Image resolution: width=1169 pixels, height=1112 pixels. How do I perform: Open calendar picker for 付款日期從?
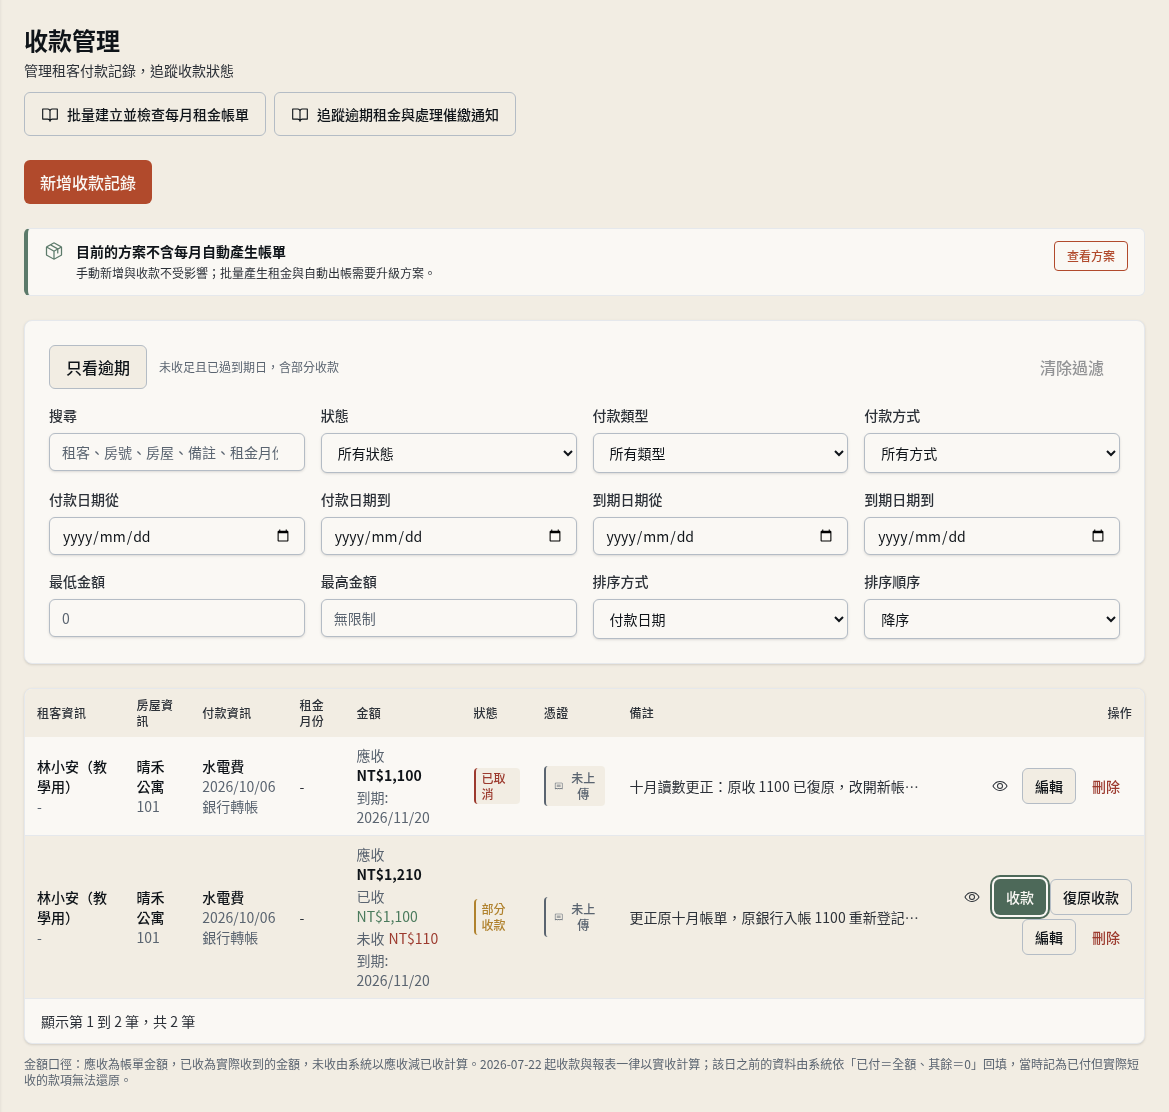(x=283, y=536)
